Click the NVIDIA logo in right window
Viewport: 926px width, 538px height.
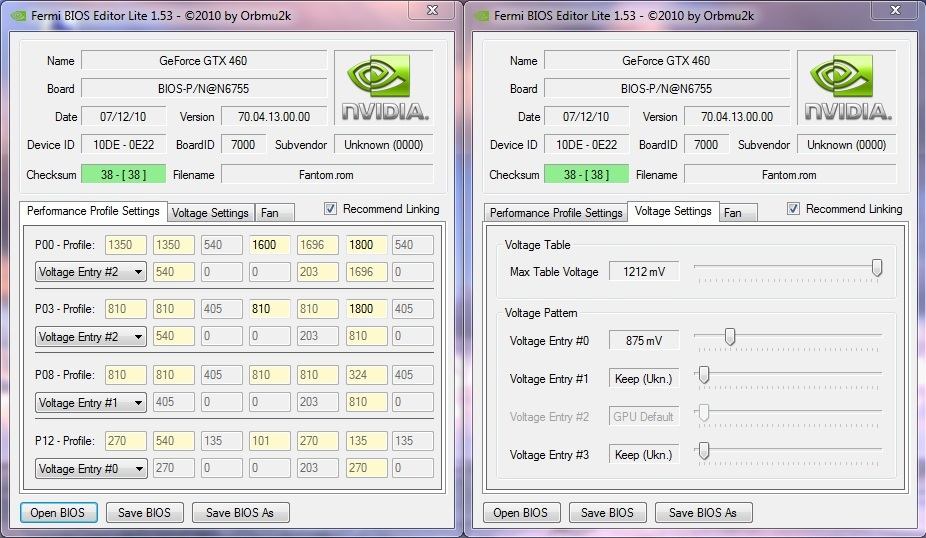847,87
